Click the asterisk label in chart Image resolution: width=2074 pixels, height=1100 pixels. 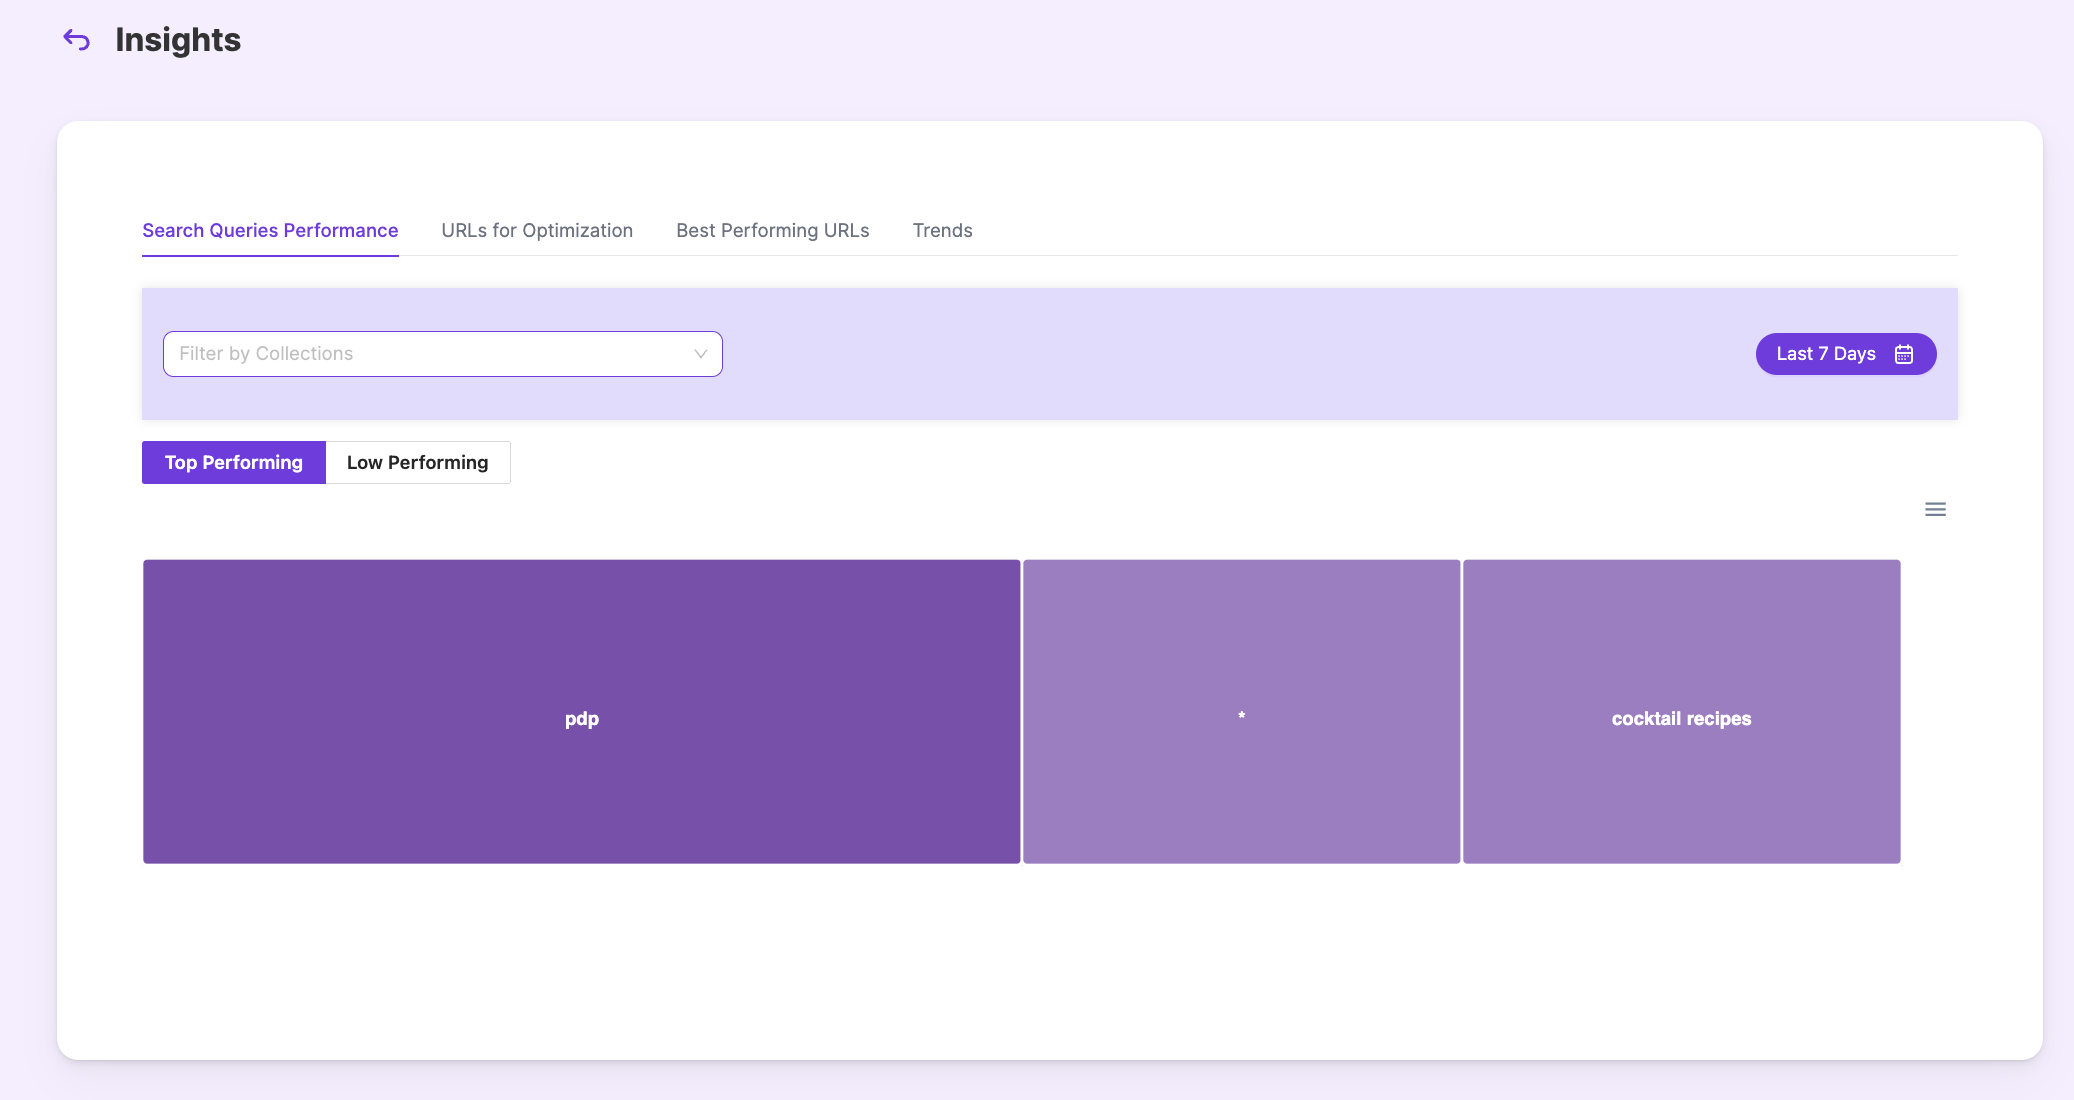1241,715
